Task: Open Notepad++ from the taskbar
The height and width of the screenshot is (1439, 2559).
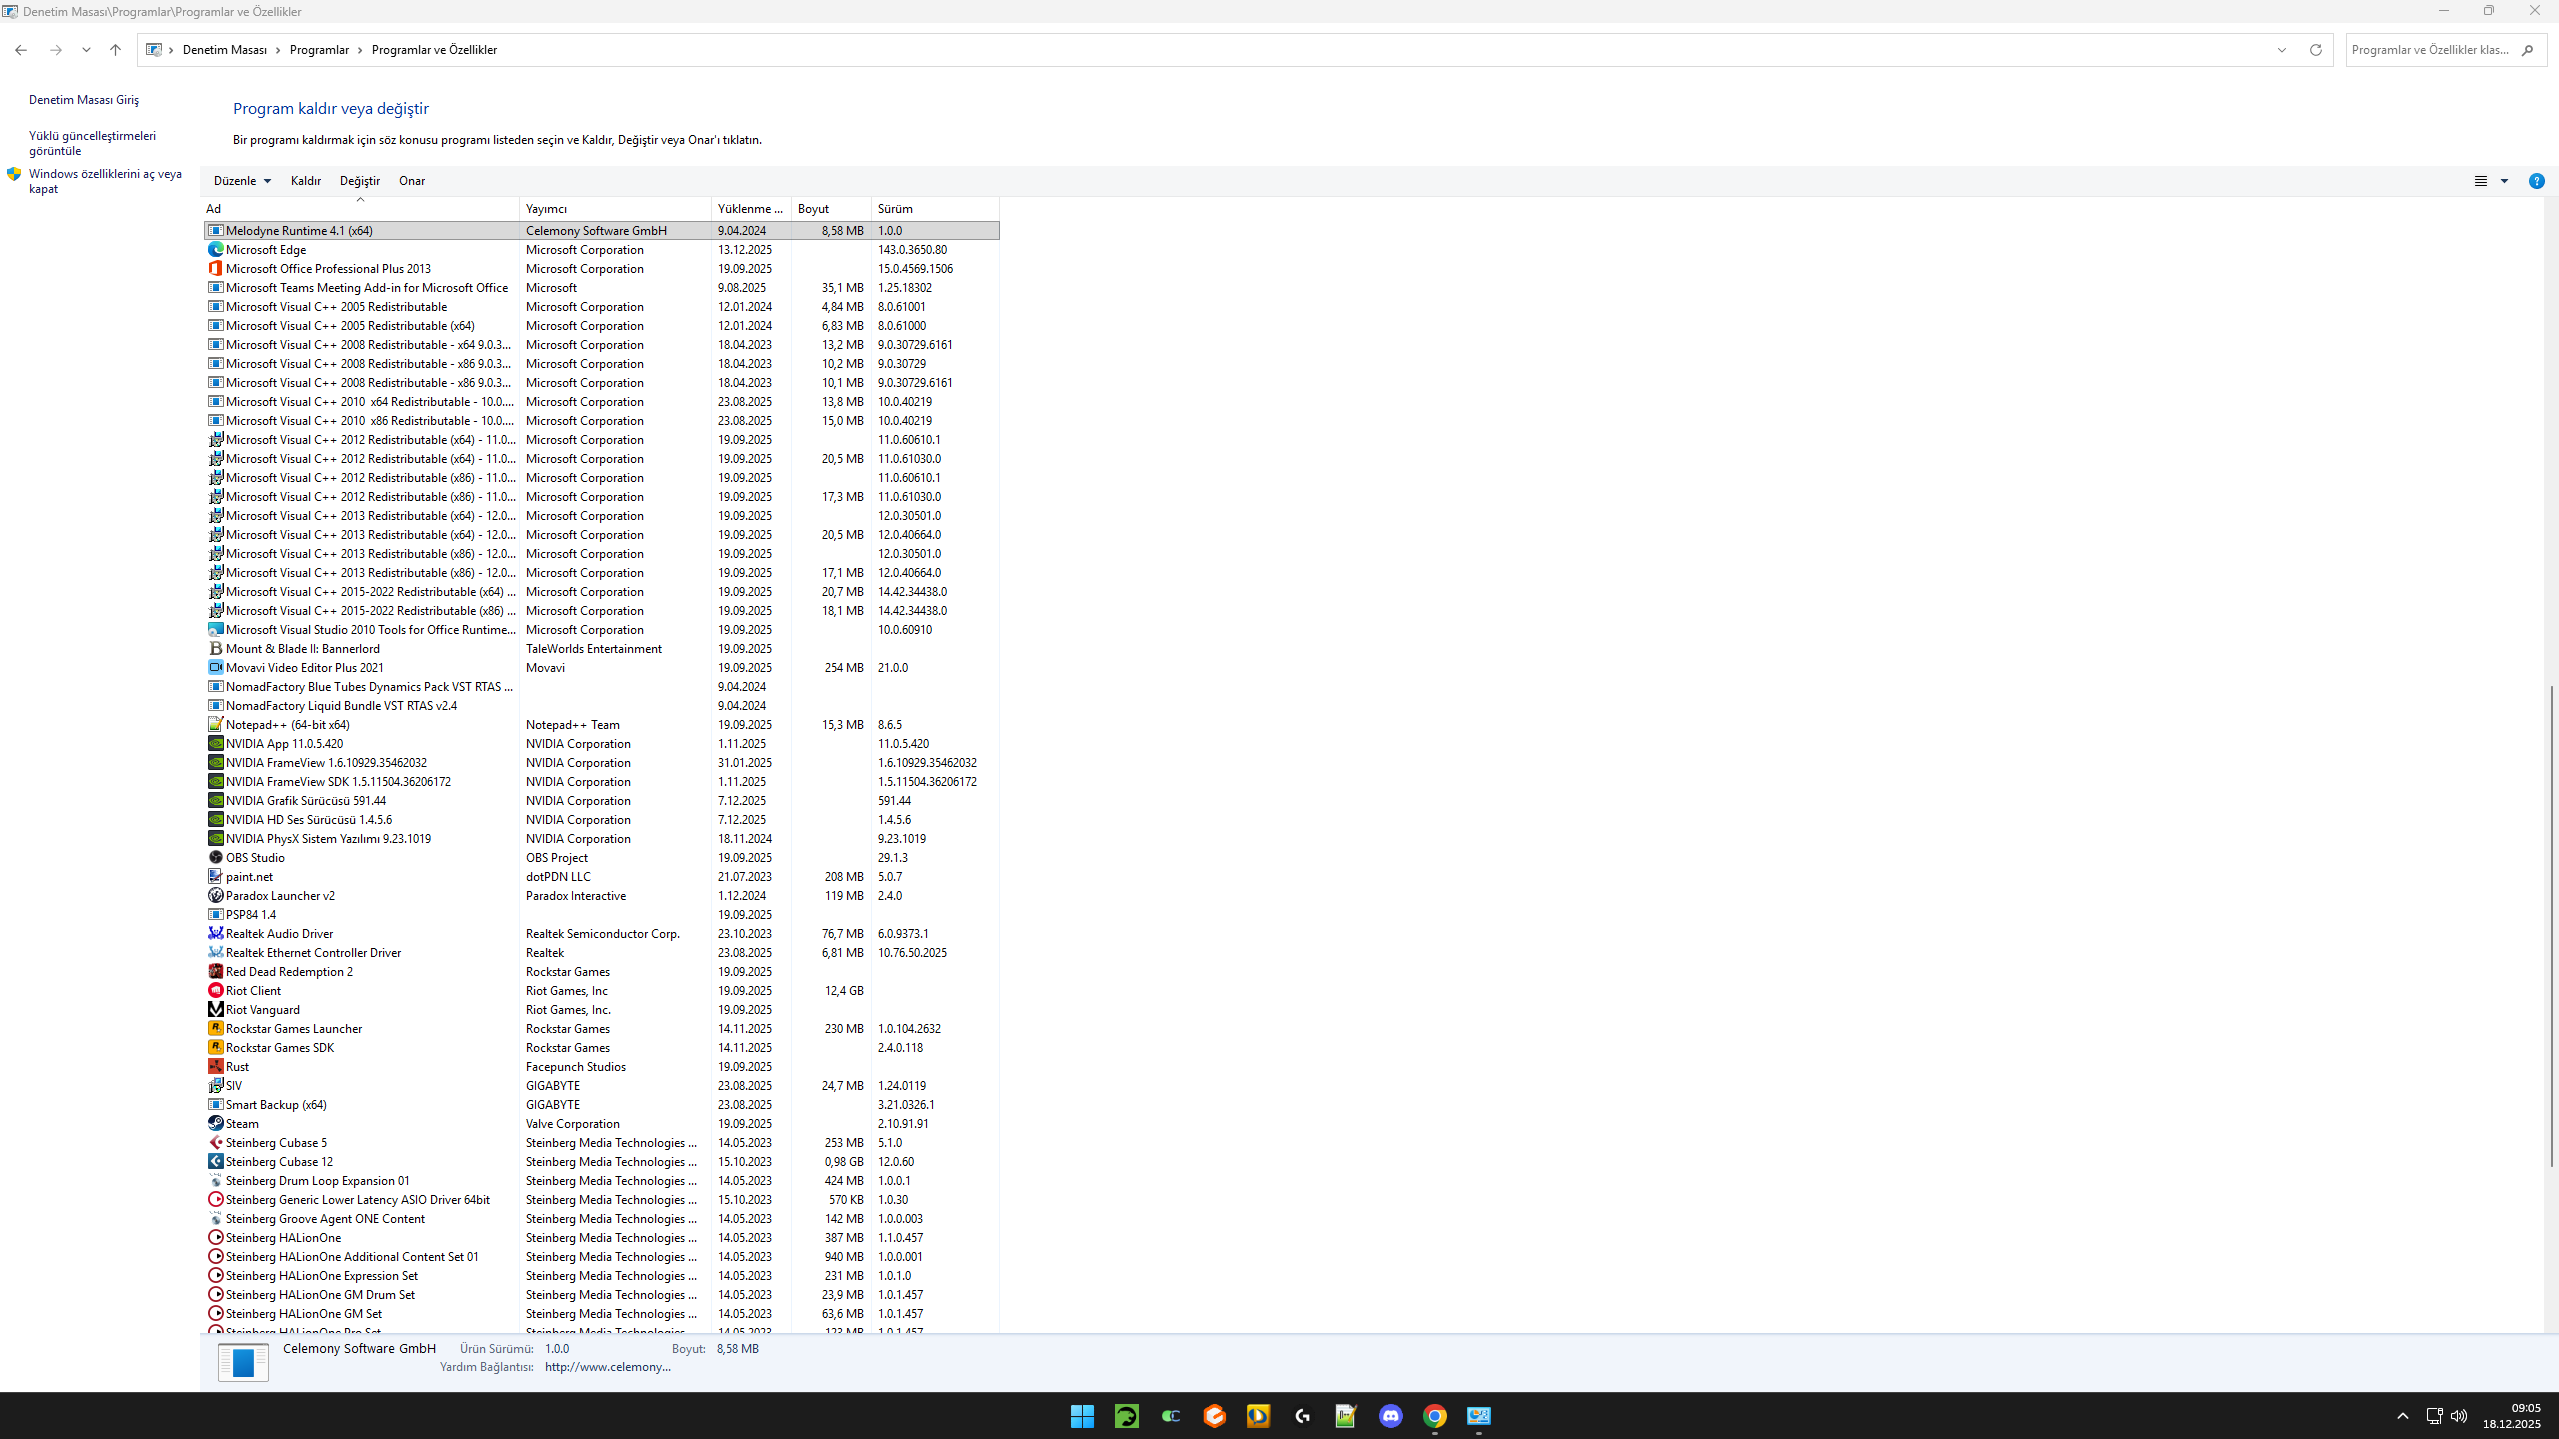Action: (1346, 1416)
